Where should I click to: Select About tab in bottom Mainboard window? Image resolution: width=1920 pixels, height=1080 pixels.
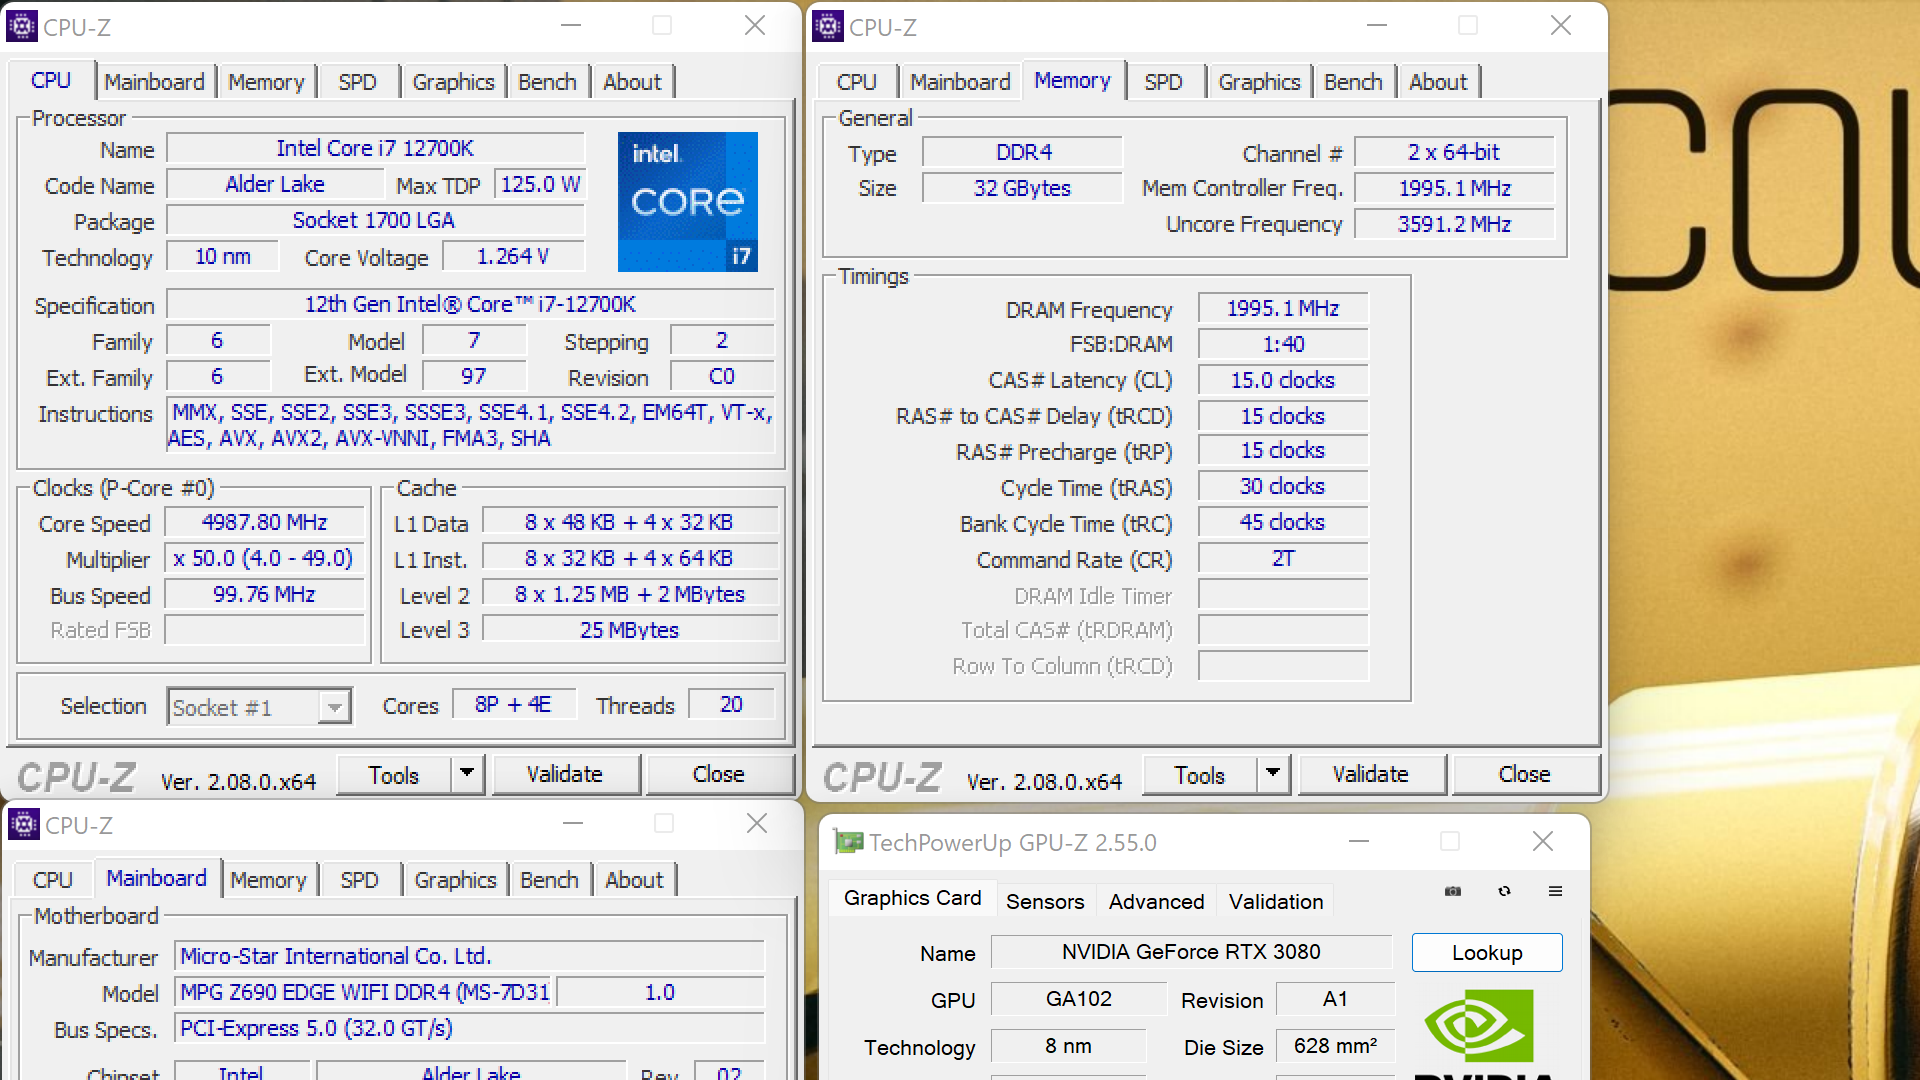point(634,880)
